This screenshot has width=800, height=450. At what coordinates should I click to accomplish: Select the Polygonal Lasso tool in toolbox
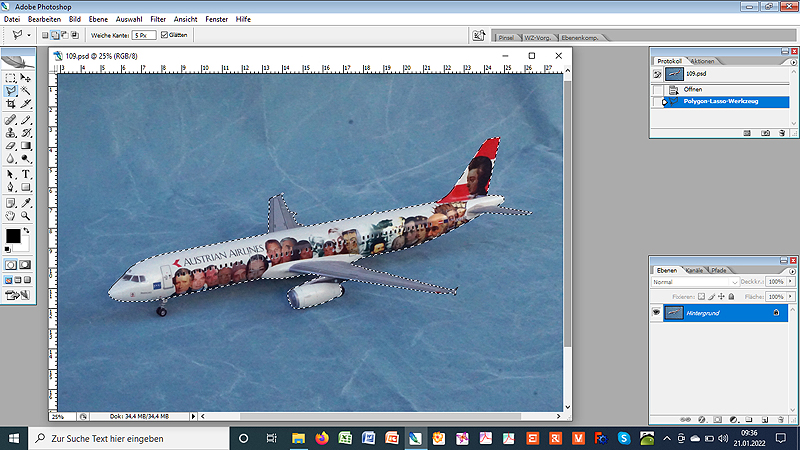[x=11, y=91]
